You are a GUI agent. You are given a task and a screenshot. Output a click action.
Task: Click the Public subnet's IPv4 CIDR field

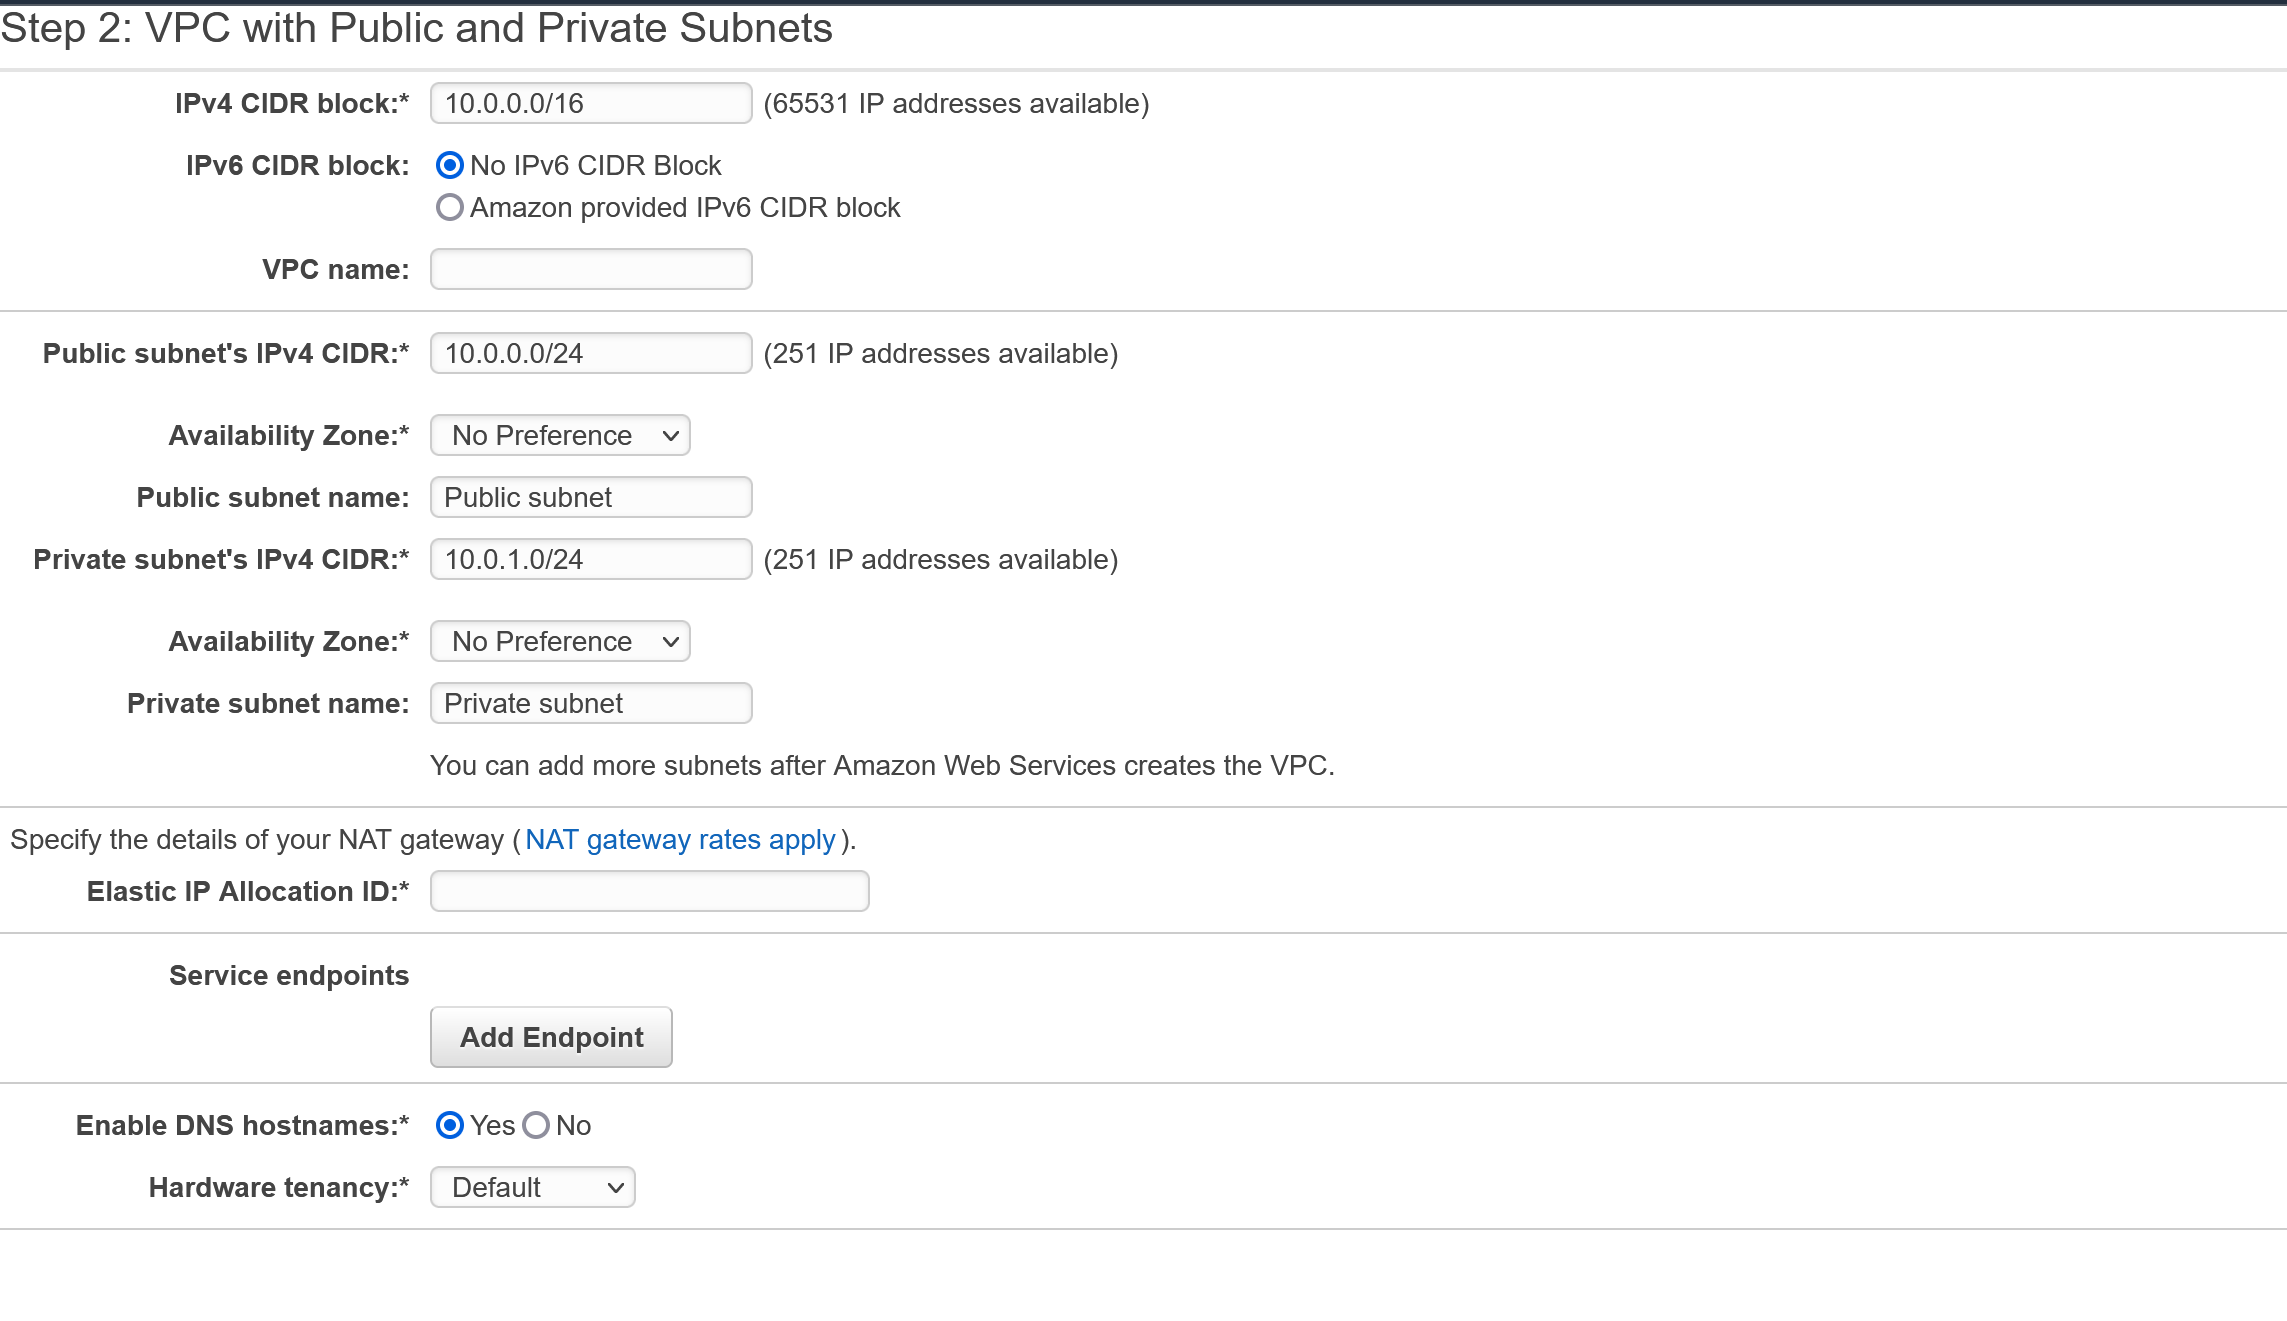pyautogui.click(x=590, y=353)
